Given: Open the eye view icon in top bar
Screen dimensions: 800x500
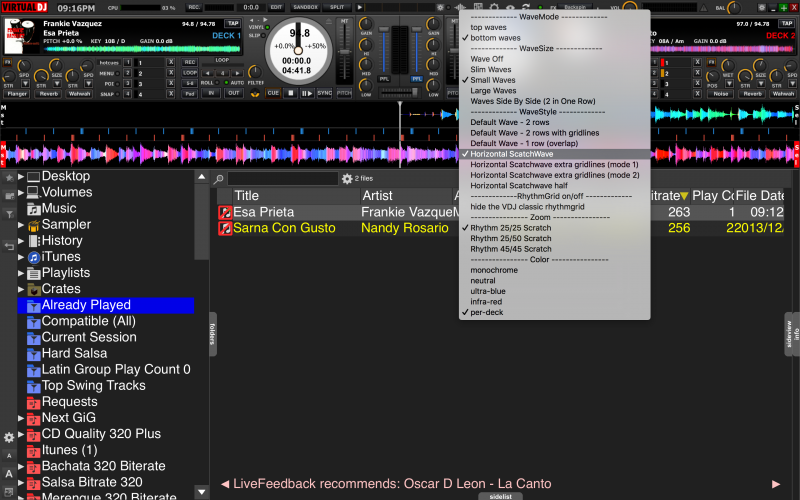Looking at the screenshot, I should tap(510, 8).
